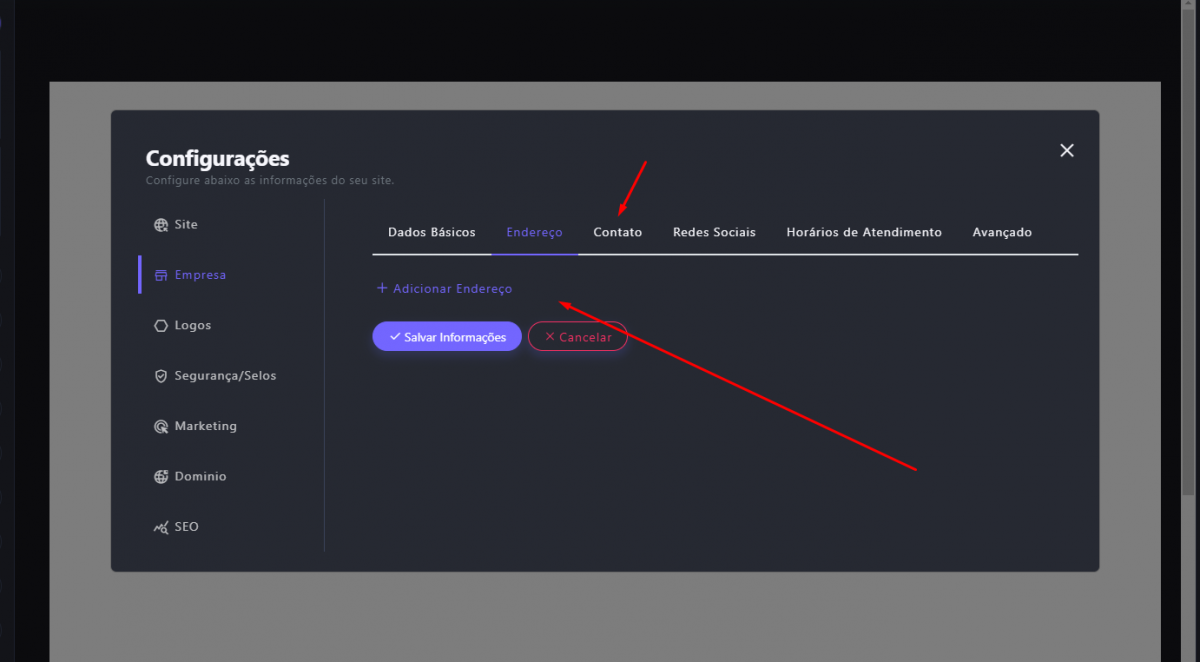This screenshot has width=1200, height=662.
Task: Select the Logos section label in sidebar
Action: [192, 326]
